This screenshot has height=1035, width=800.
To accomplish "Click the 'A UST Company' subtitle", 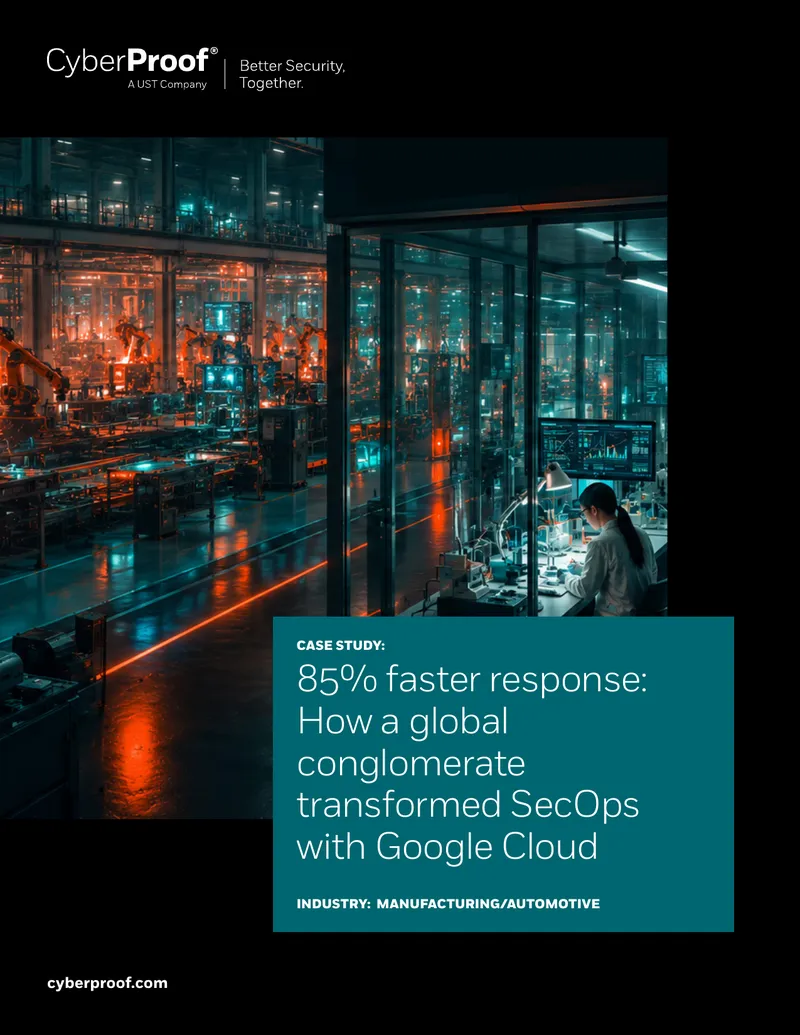I will pos(167,84).
